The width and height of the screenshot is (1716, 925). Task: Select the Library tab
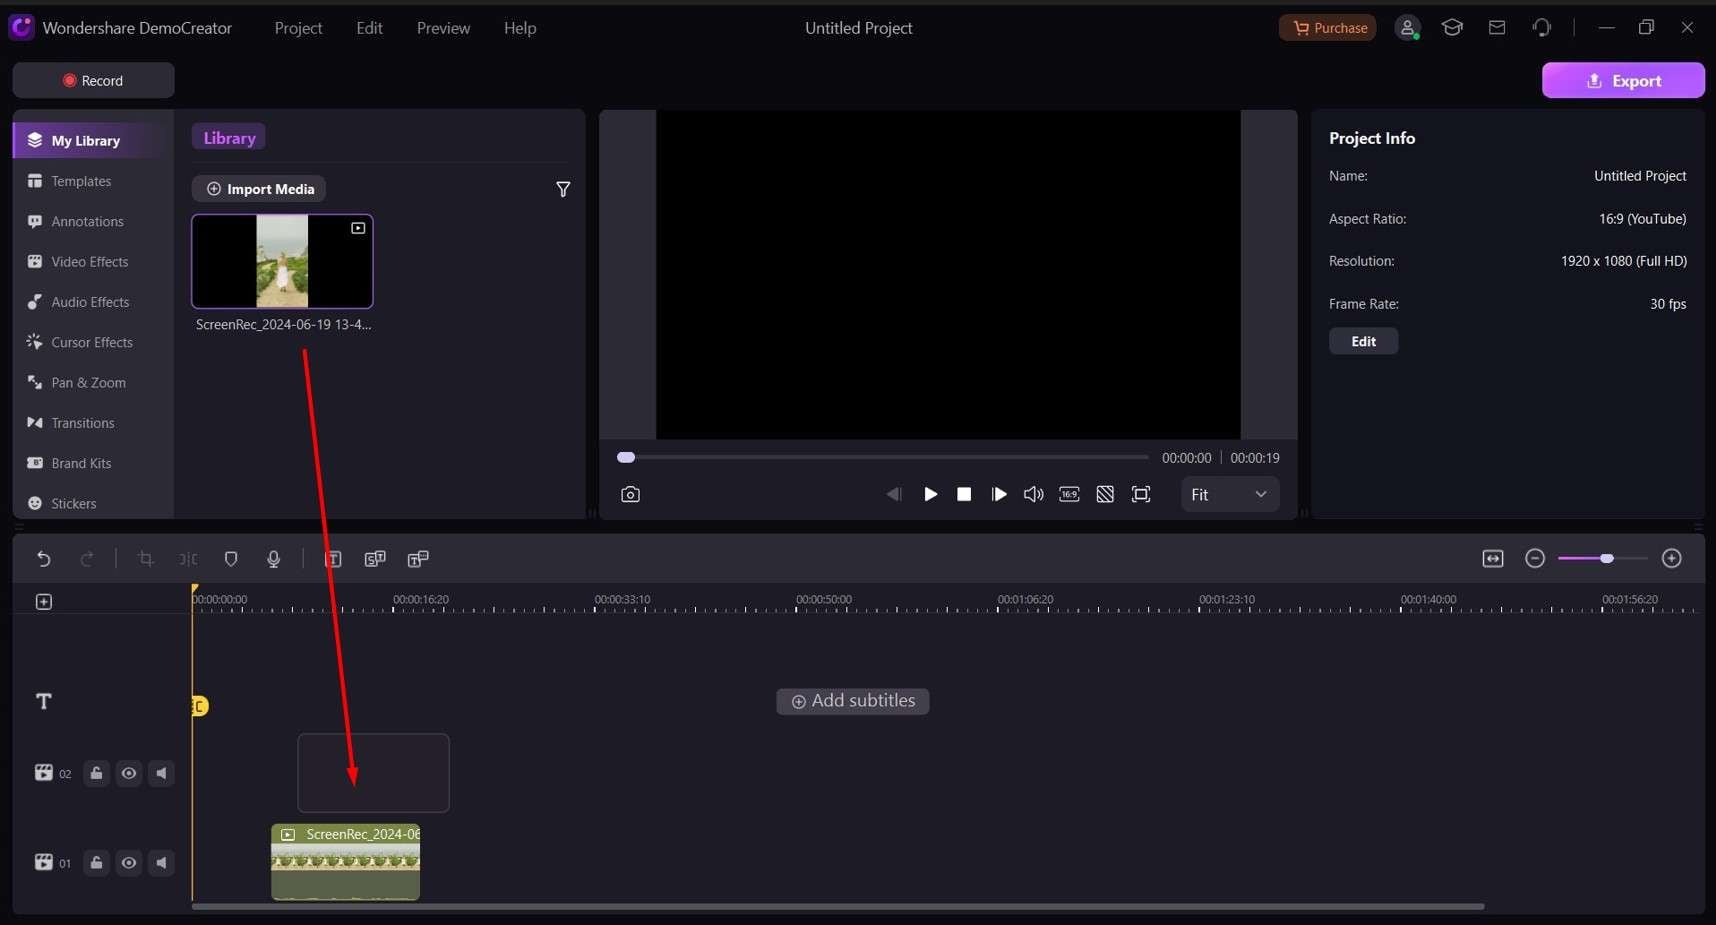tap(229, 138)
